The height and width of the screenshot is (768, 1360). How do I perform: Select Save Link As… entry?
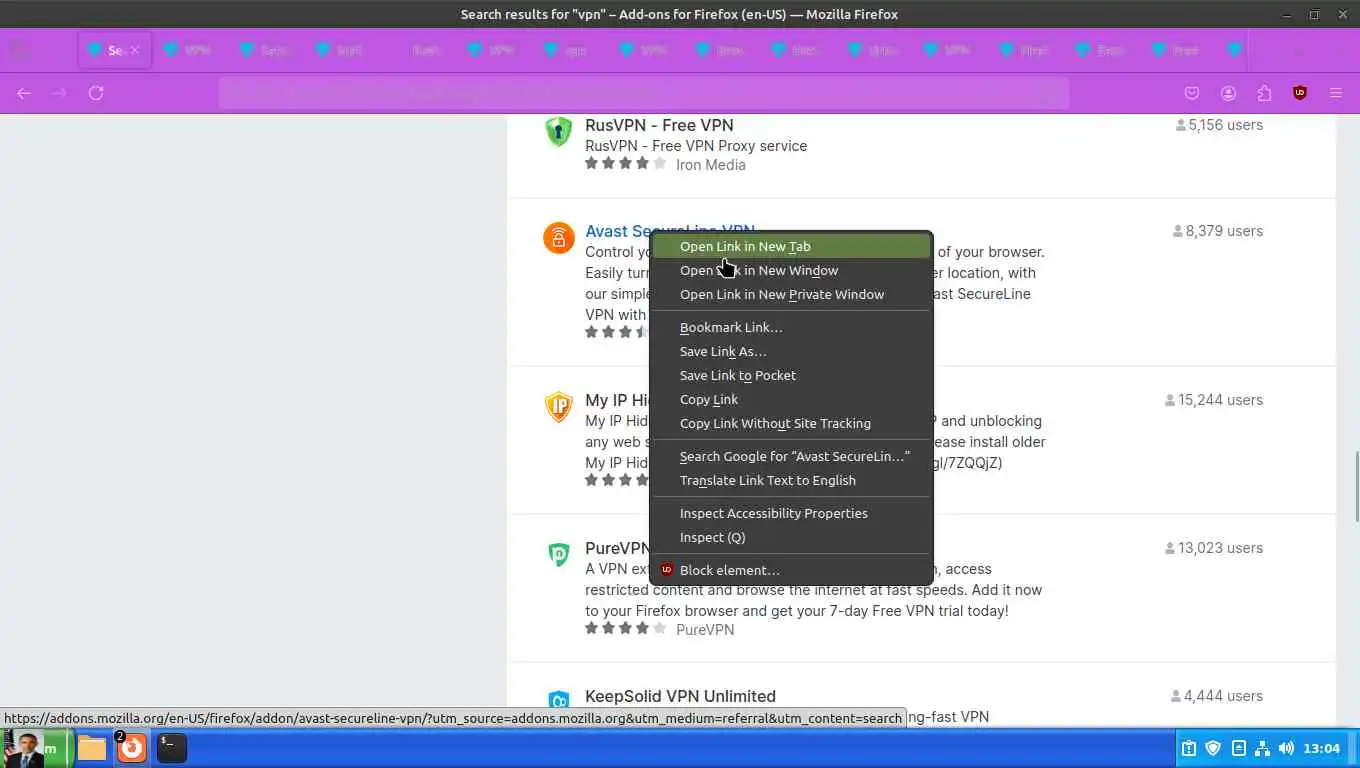pos(791,351)
